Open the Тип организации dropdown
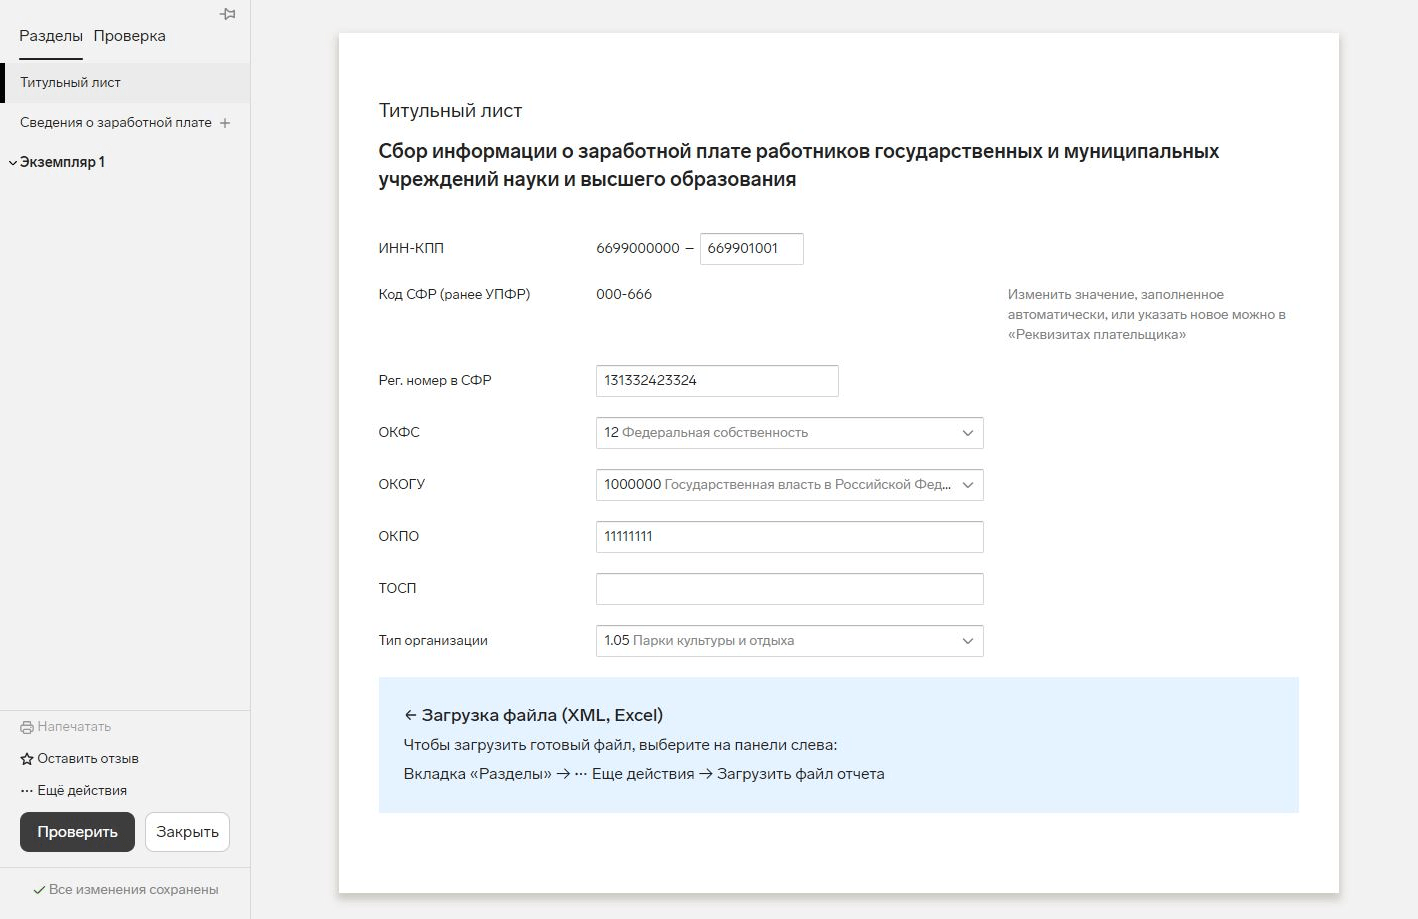The width and height of the screenshot is (1418, 919). click(967, 641)
